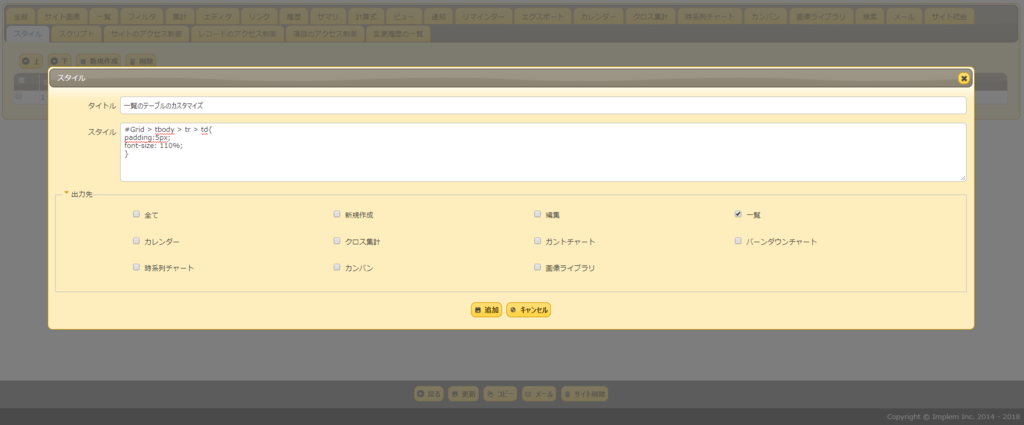The image size is (1024, 425).
Task: Select the スタイル sub-tab
Action: 27,34
